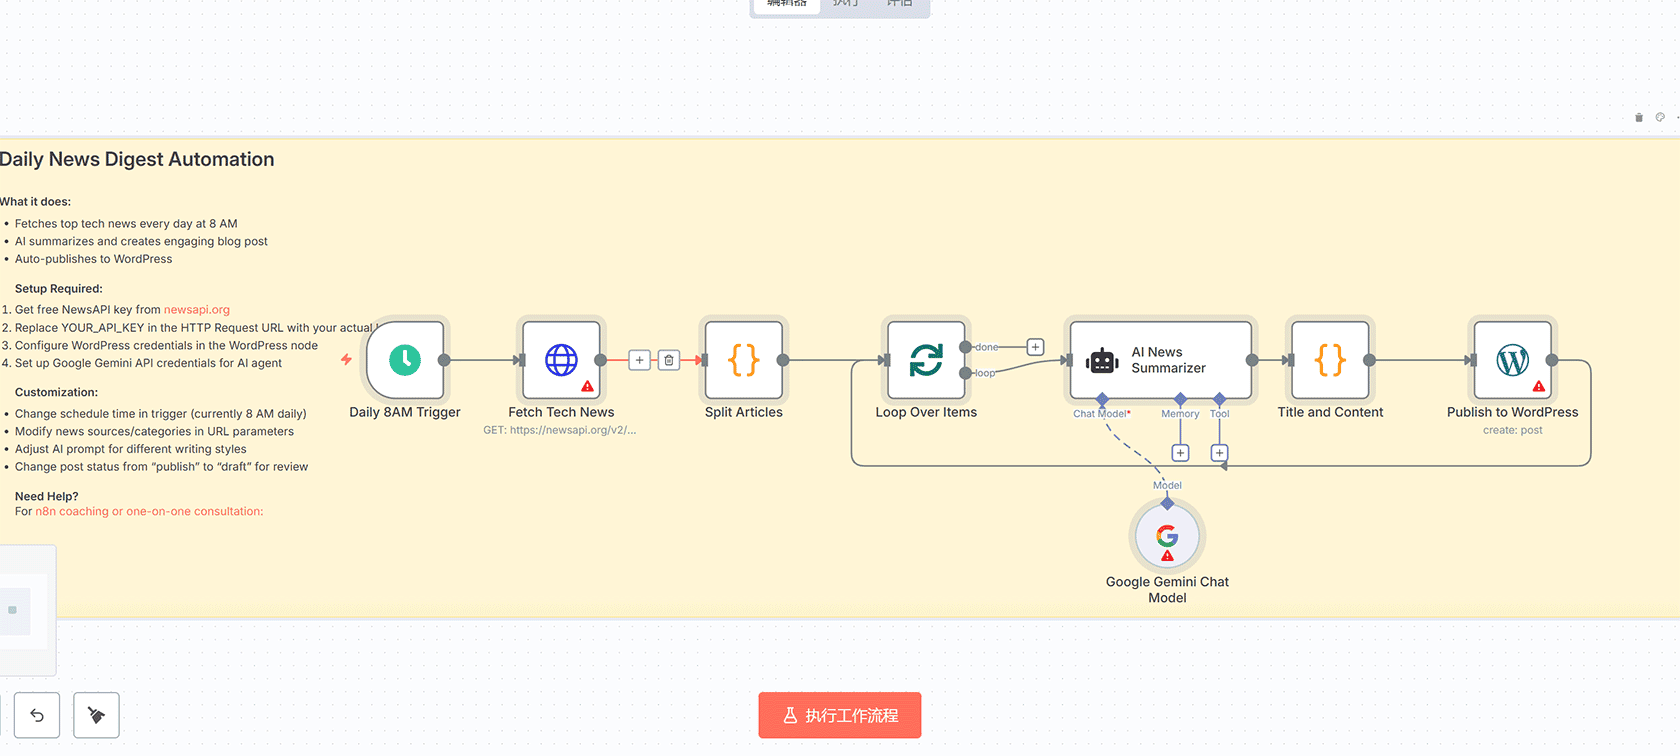Image resolution: width=1680 pixels, height=756 pixels.
Task: Delete the connection after Fetch Tech News
Action: point(669,360)
